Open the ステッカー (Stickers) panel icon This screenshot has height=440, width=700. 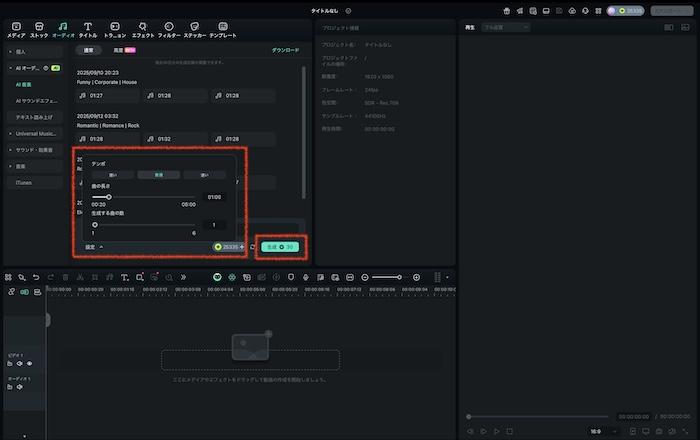[x=195, y=29]
